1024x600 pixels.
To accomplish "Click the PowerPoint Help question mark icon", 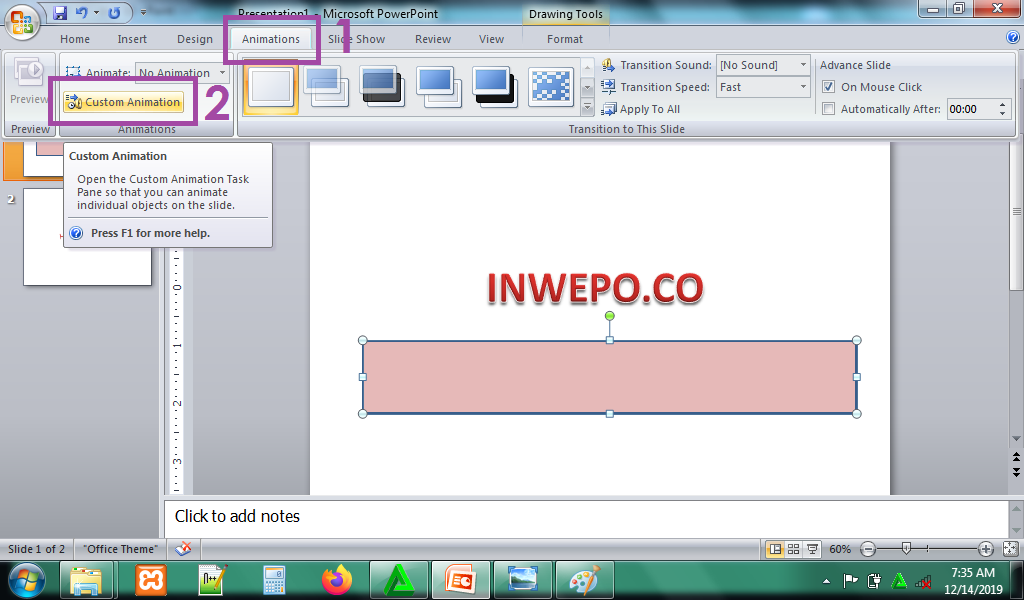I will [x=1013, y=37].
